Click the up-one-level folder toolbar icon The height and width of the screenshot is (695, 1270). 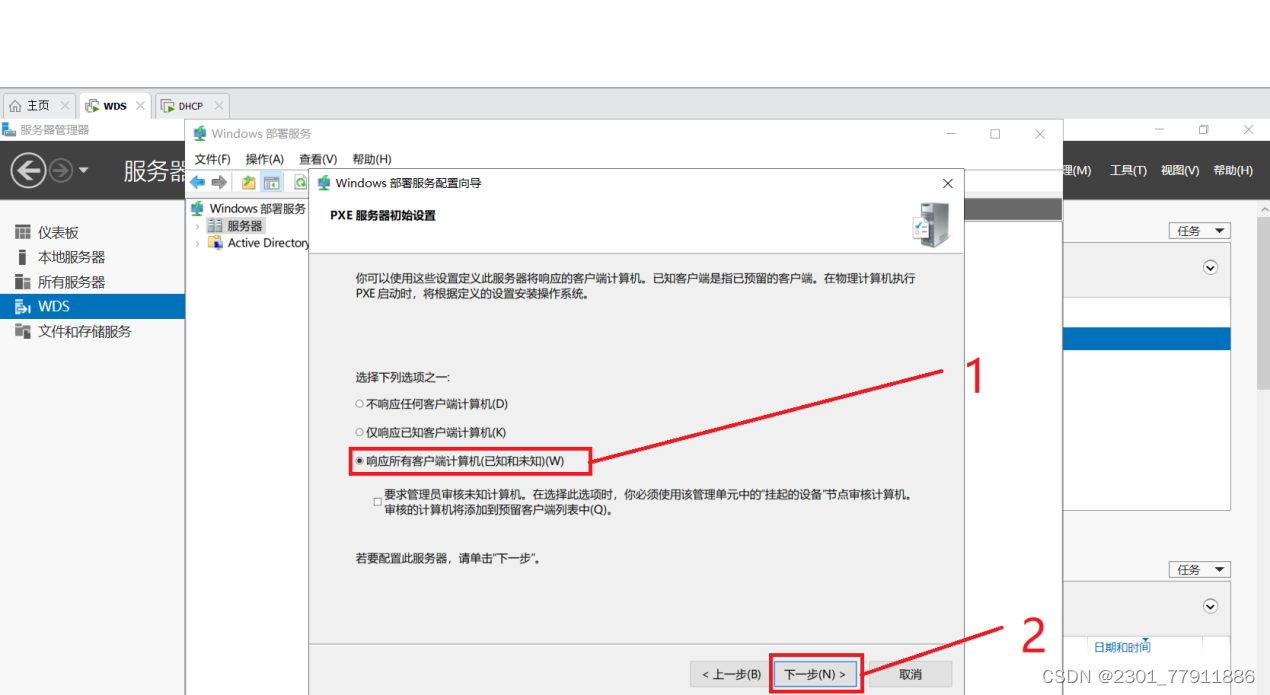pos(249,182)
